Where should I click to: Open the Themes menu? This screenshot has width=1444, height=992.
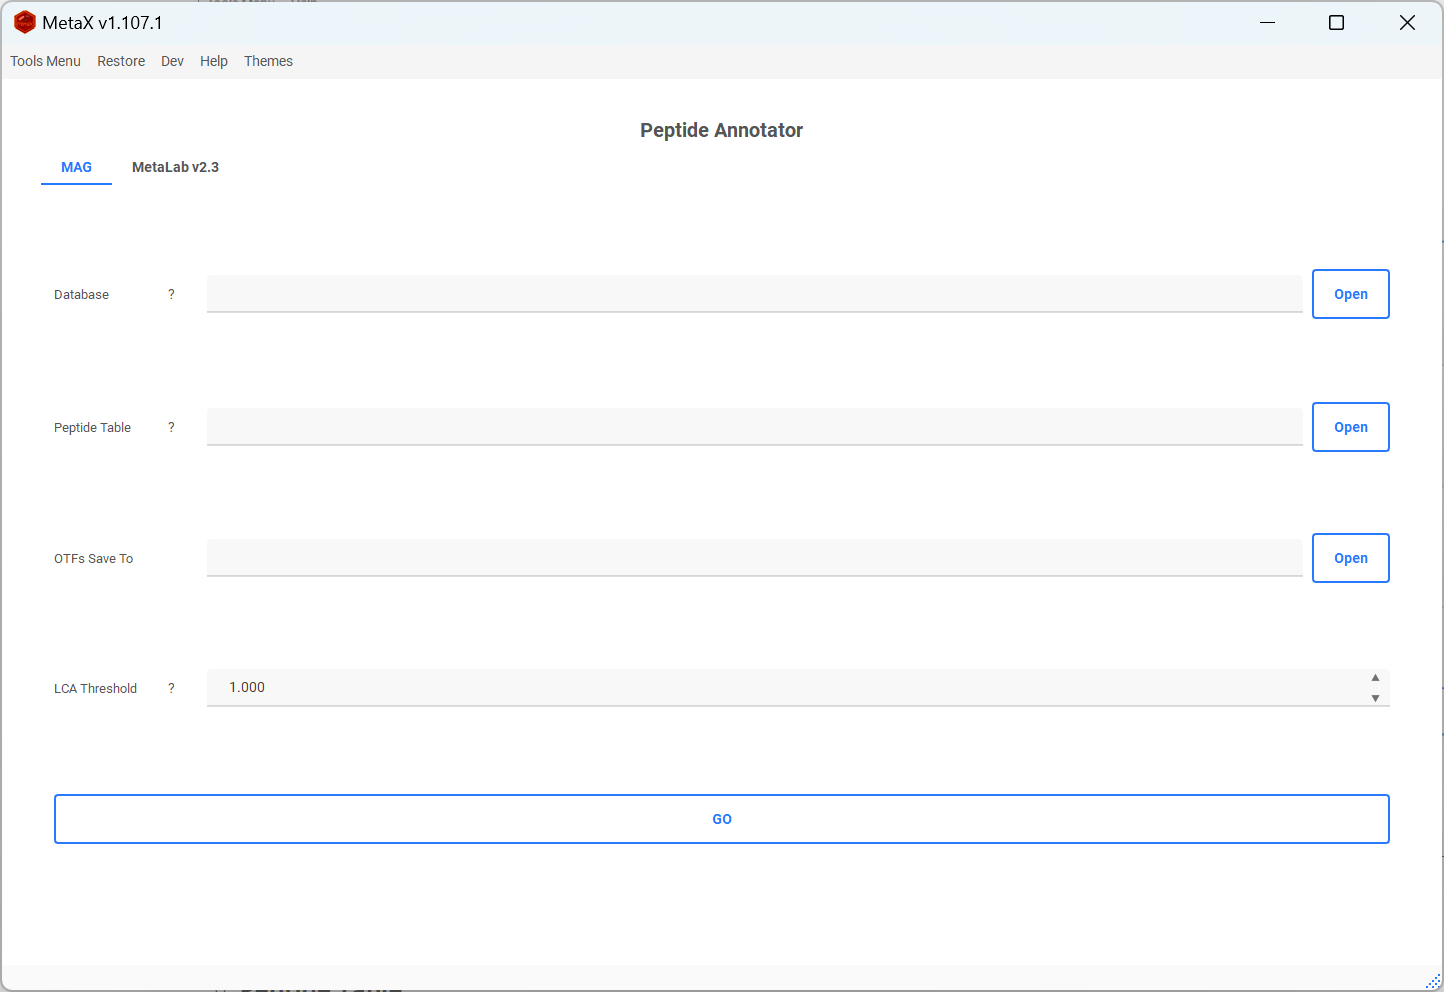tap(268, 61)
